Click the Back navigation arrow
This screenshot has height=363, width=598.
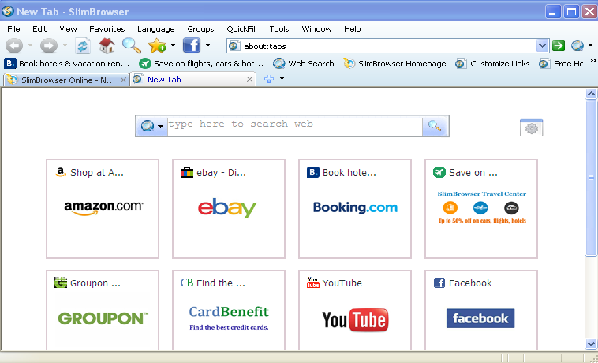tap(14, 46)
